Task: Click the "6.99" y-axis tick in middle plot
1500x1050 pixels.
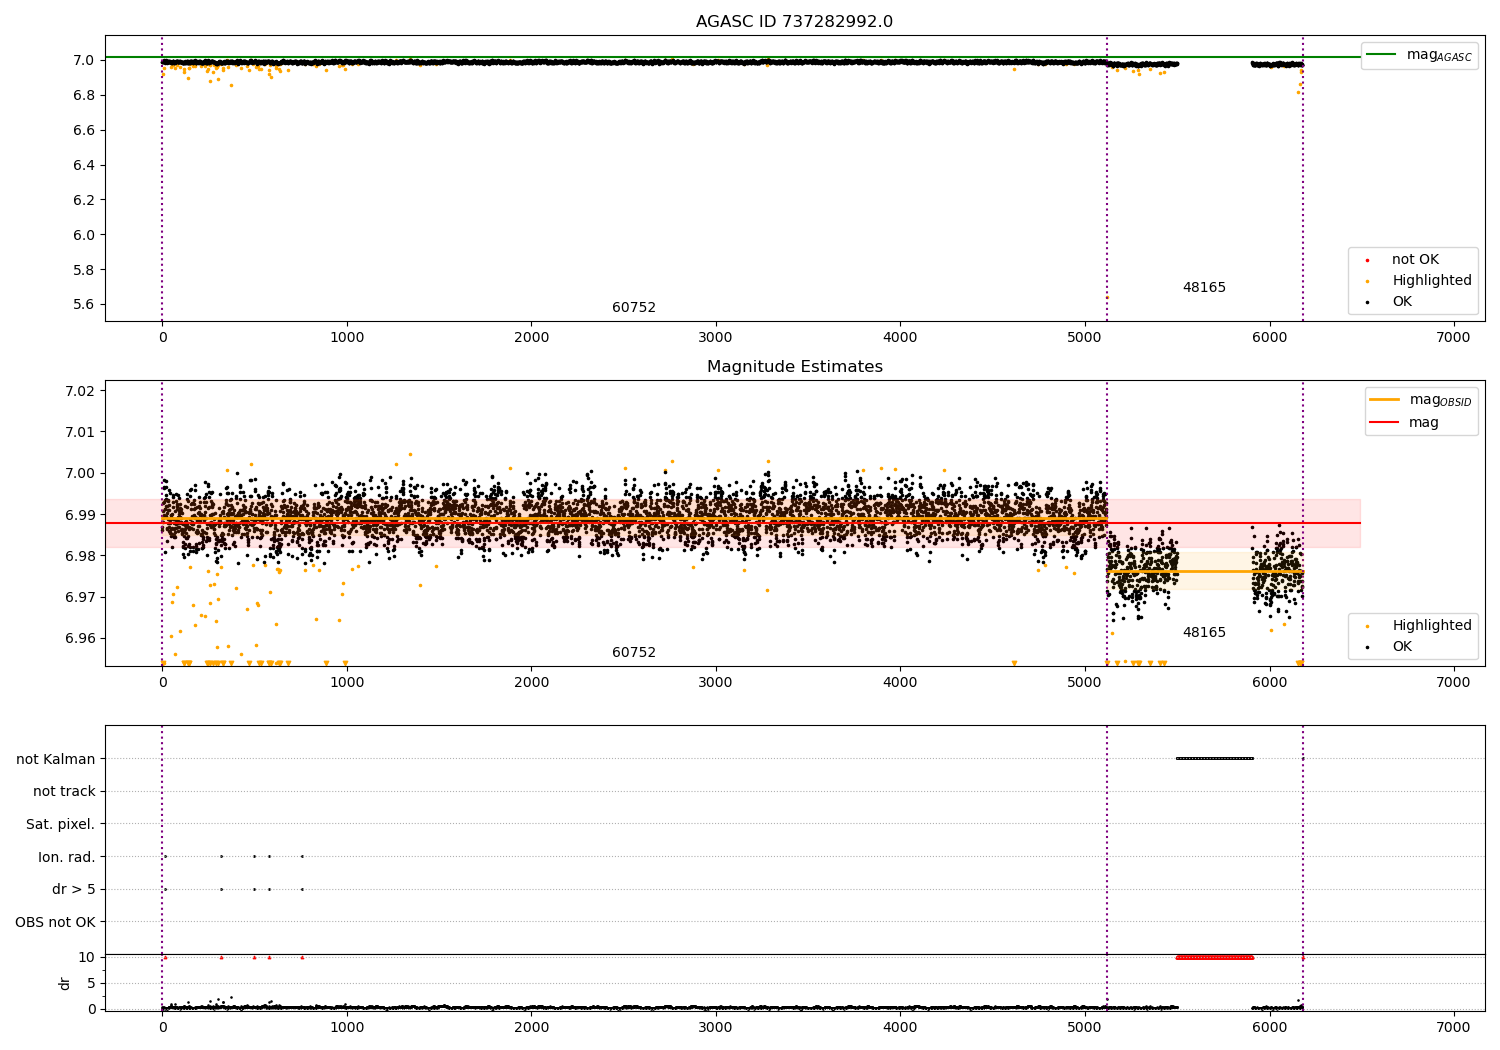Action: (80, 515)
